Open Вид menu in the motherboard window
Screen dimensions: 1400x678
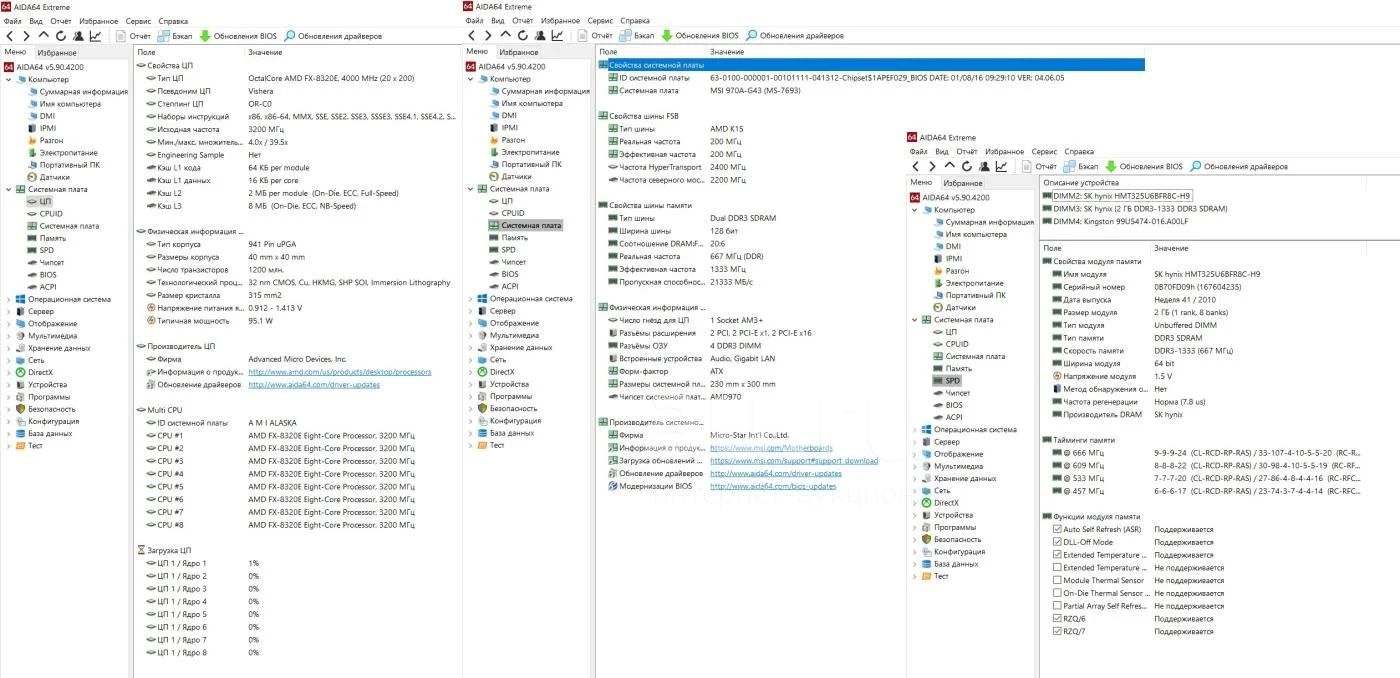[499, 20]
